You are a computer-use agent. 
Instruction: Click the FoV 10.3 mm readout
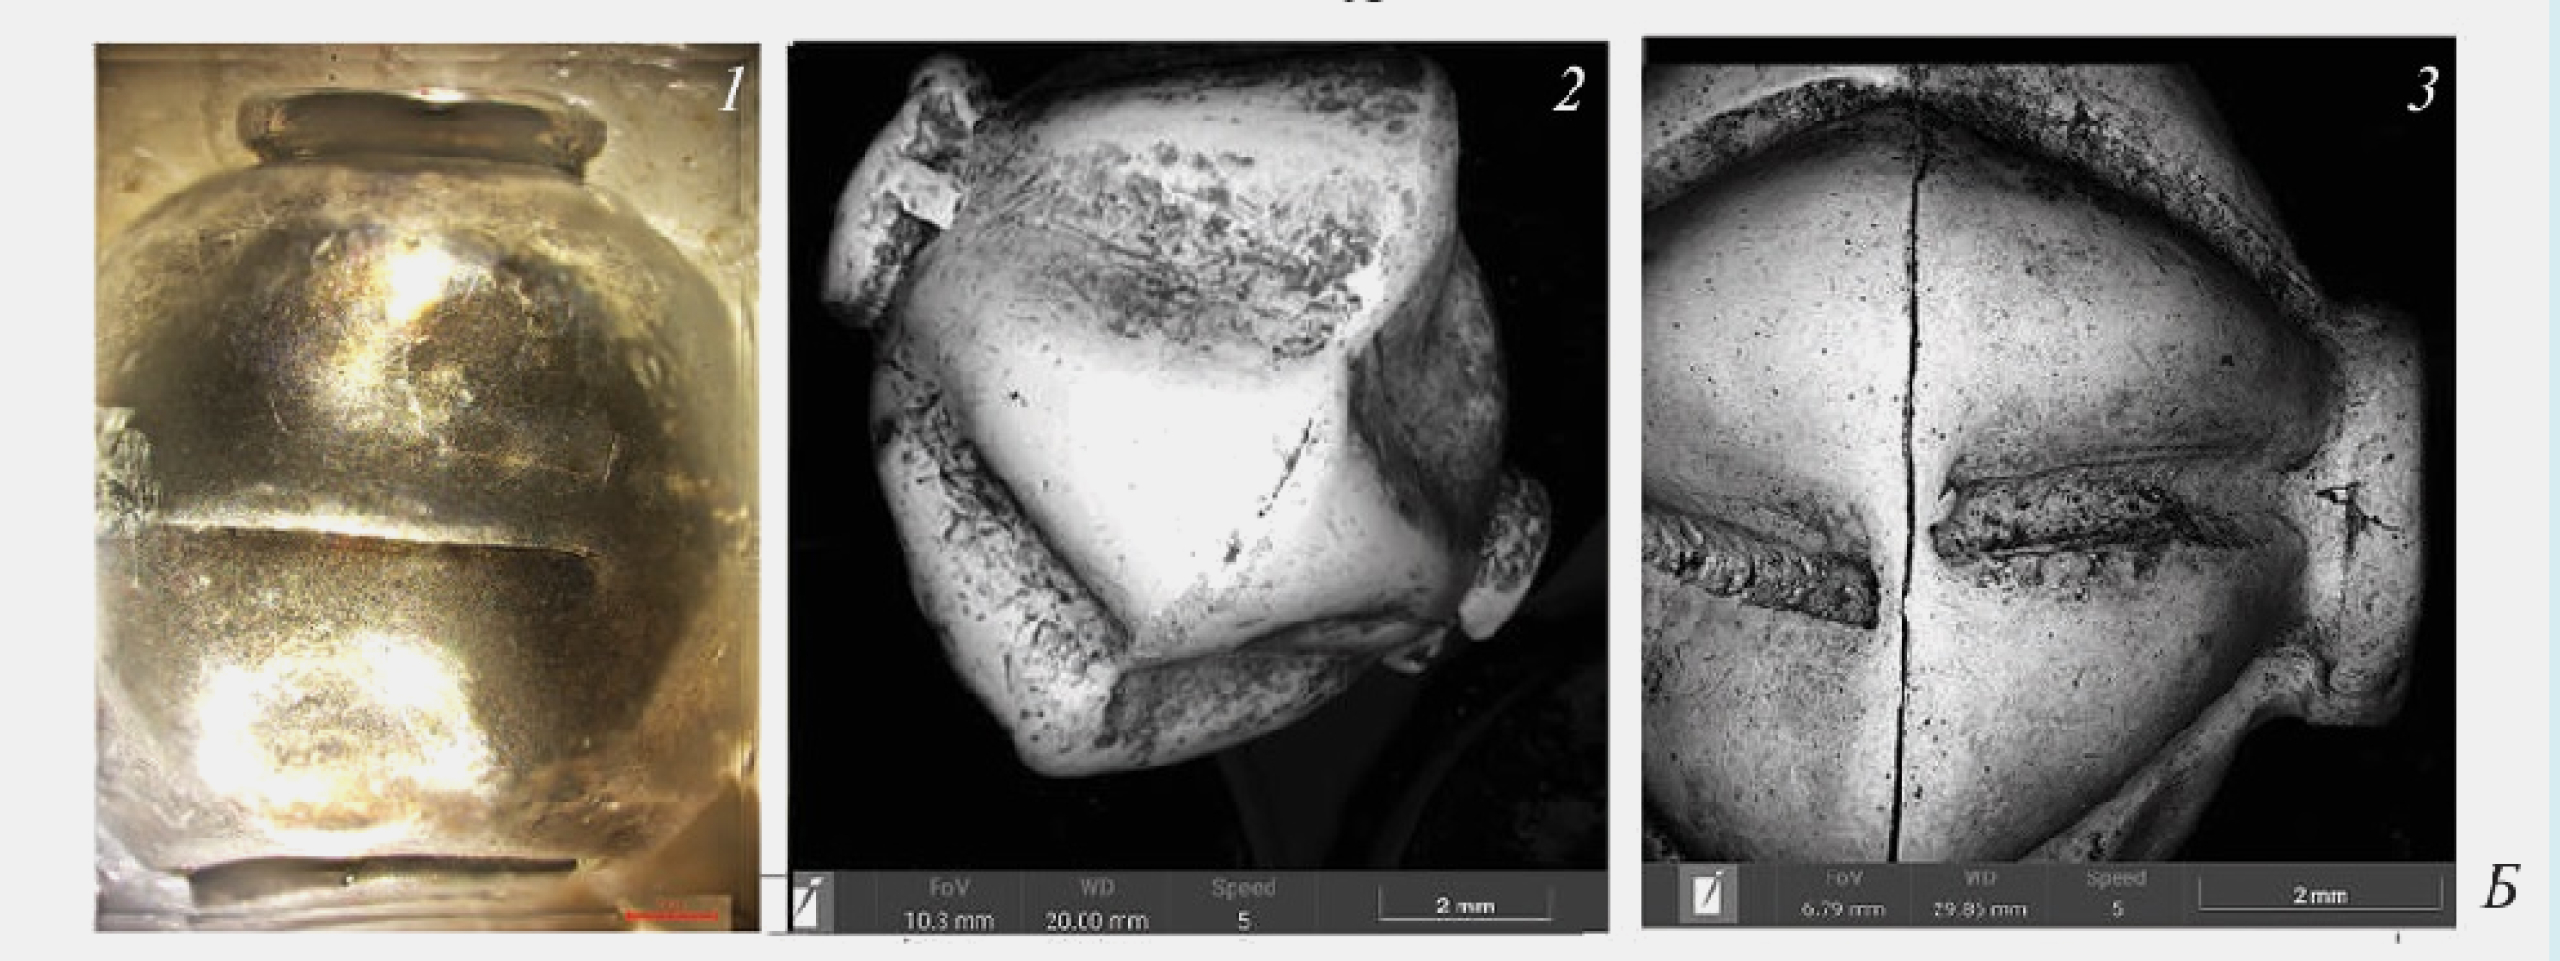click(x=947, y=919)
